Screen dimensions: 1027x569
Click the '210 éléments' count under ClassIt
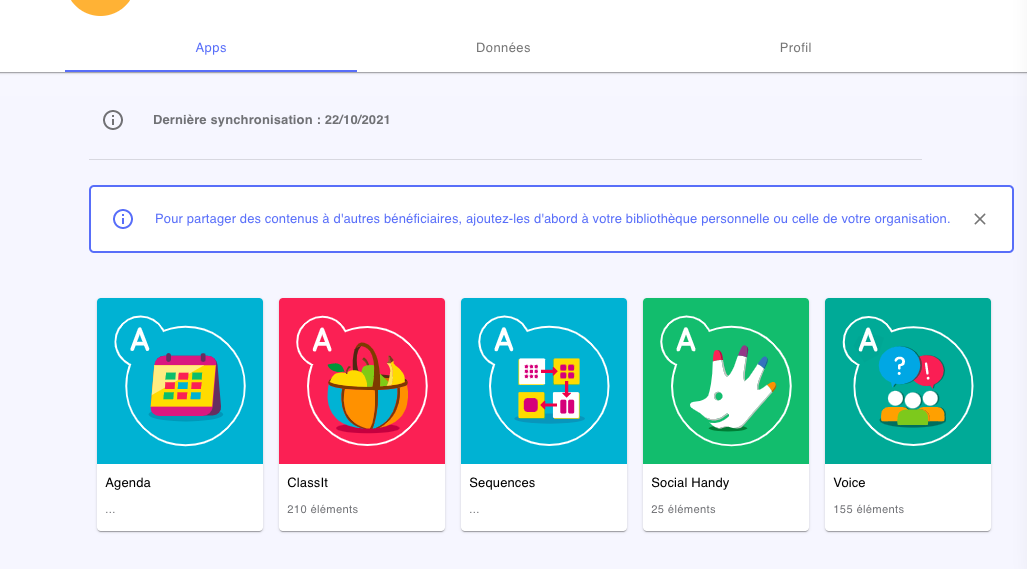[322, 509]
